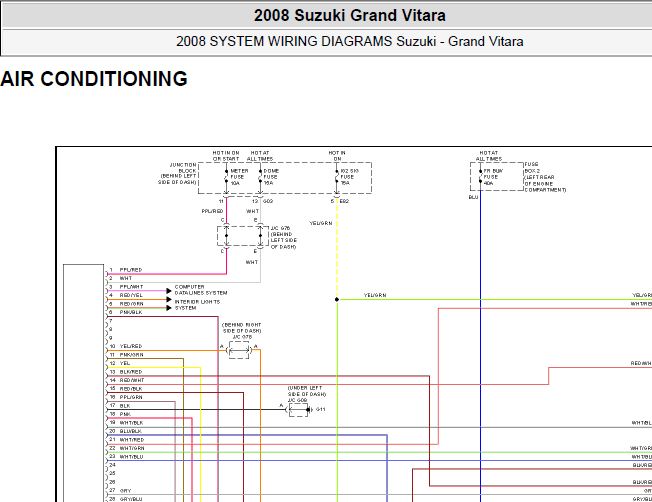This screenshot has height=502, width=652.
Task: Click connector pin '16 PPL/GRN'
Action: pyautogui.click(x=126, y=397)
